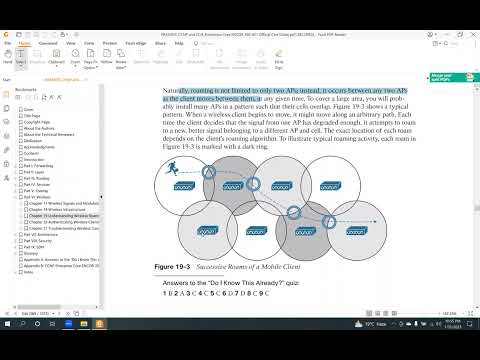Open the Layers panel icon in sidebar
Screen dimensions: 480x360
(6, 122)
